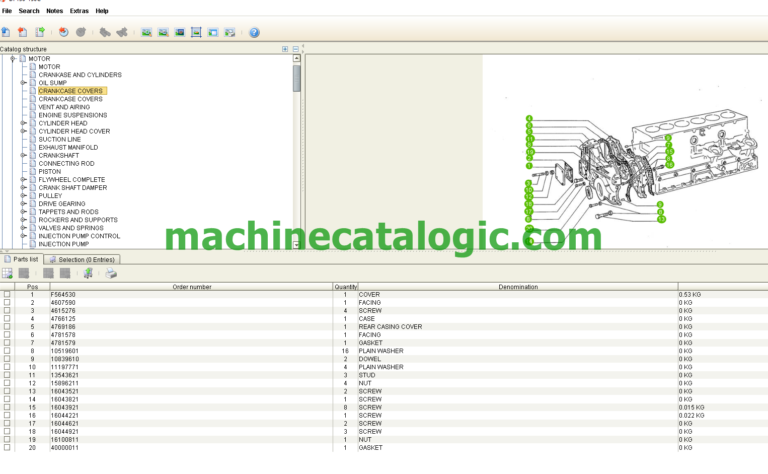The height and width of the screenshot is (474, 768).
Task: Expand the CYLINDER HEAD COVER tree node
Action: (x=23, y=131)
